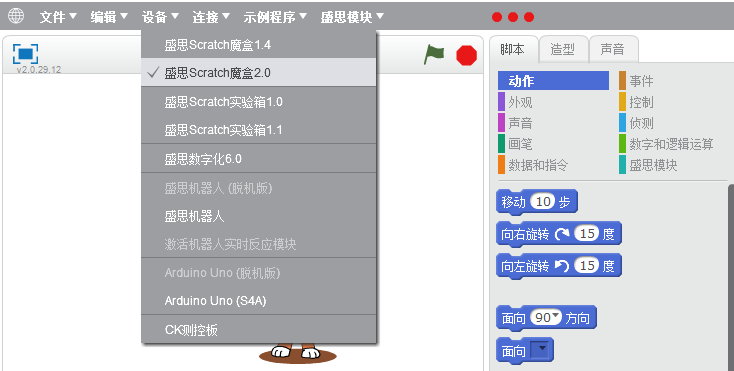Edit degrees field in 向左旋转 block

click(x=587, y=266)
